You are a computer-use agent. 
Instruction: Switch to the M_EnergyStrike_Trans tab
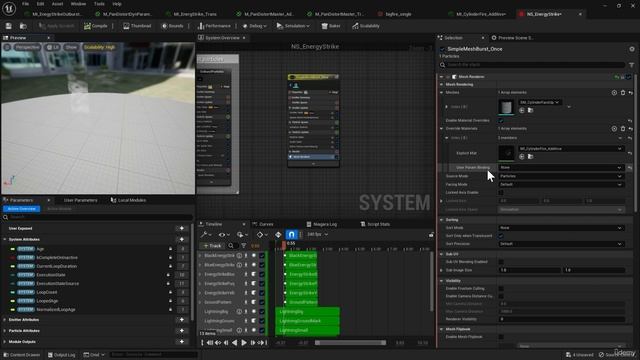195,14
